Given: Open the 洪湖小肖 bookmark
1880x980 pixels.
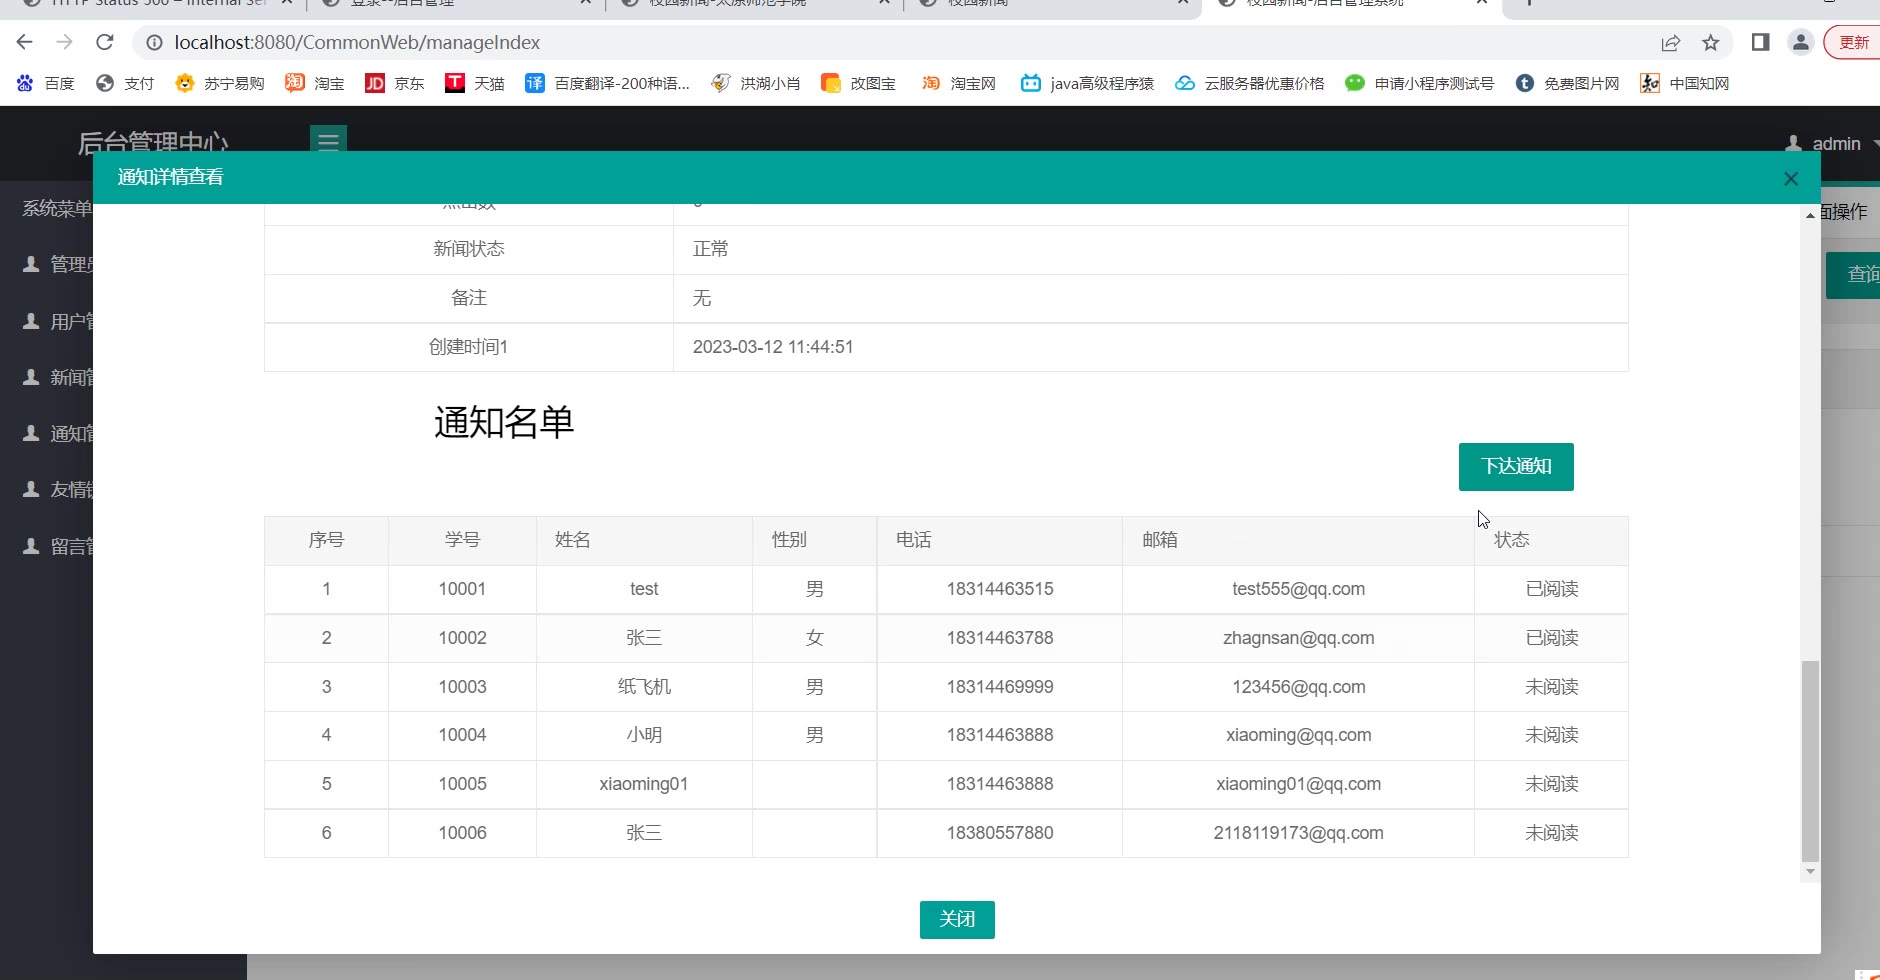Looking at the screenshot, I should coord(756,83).
